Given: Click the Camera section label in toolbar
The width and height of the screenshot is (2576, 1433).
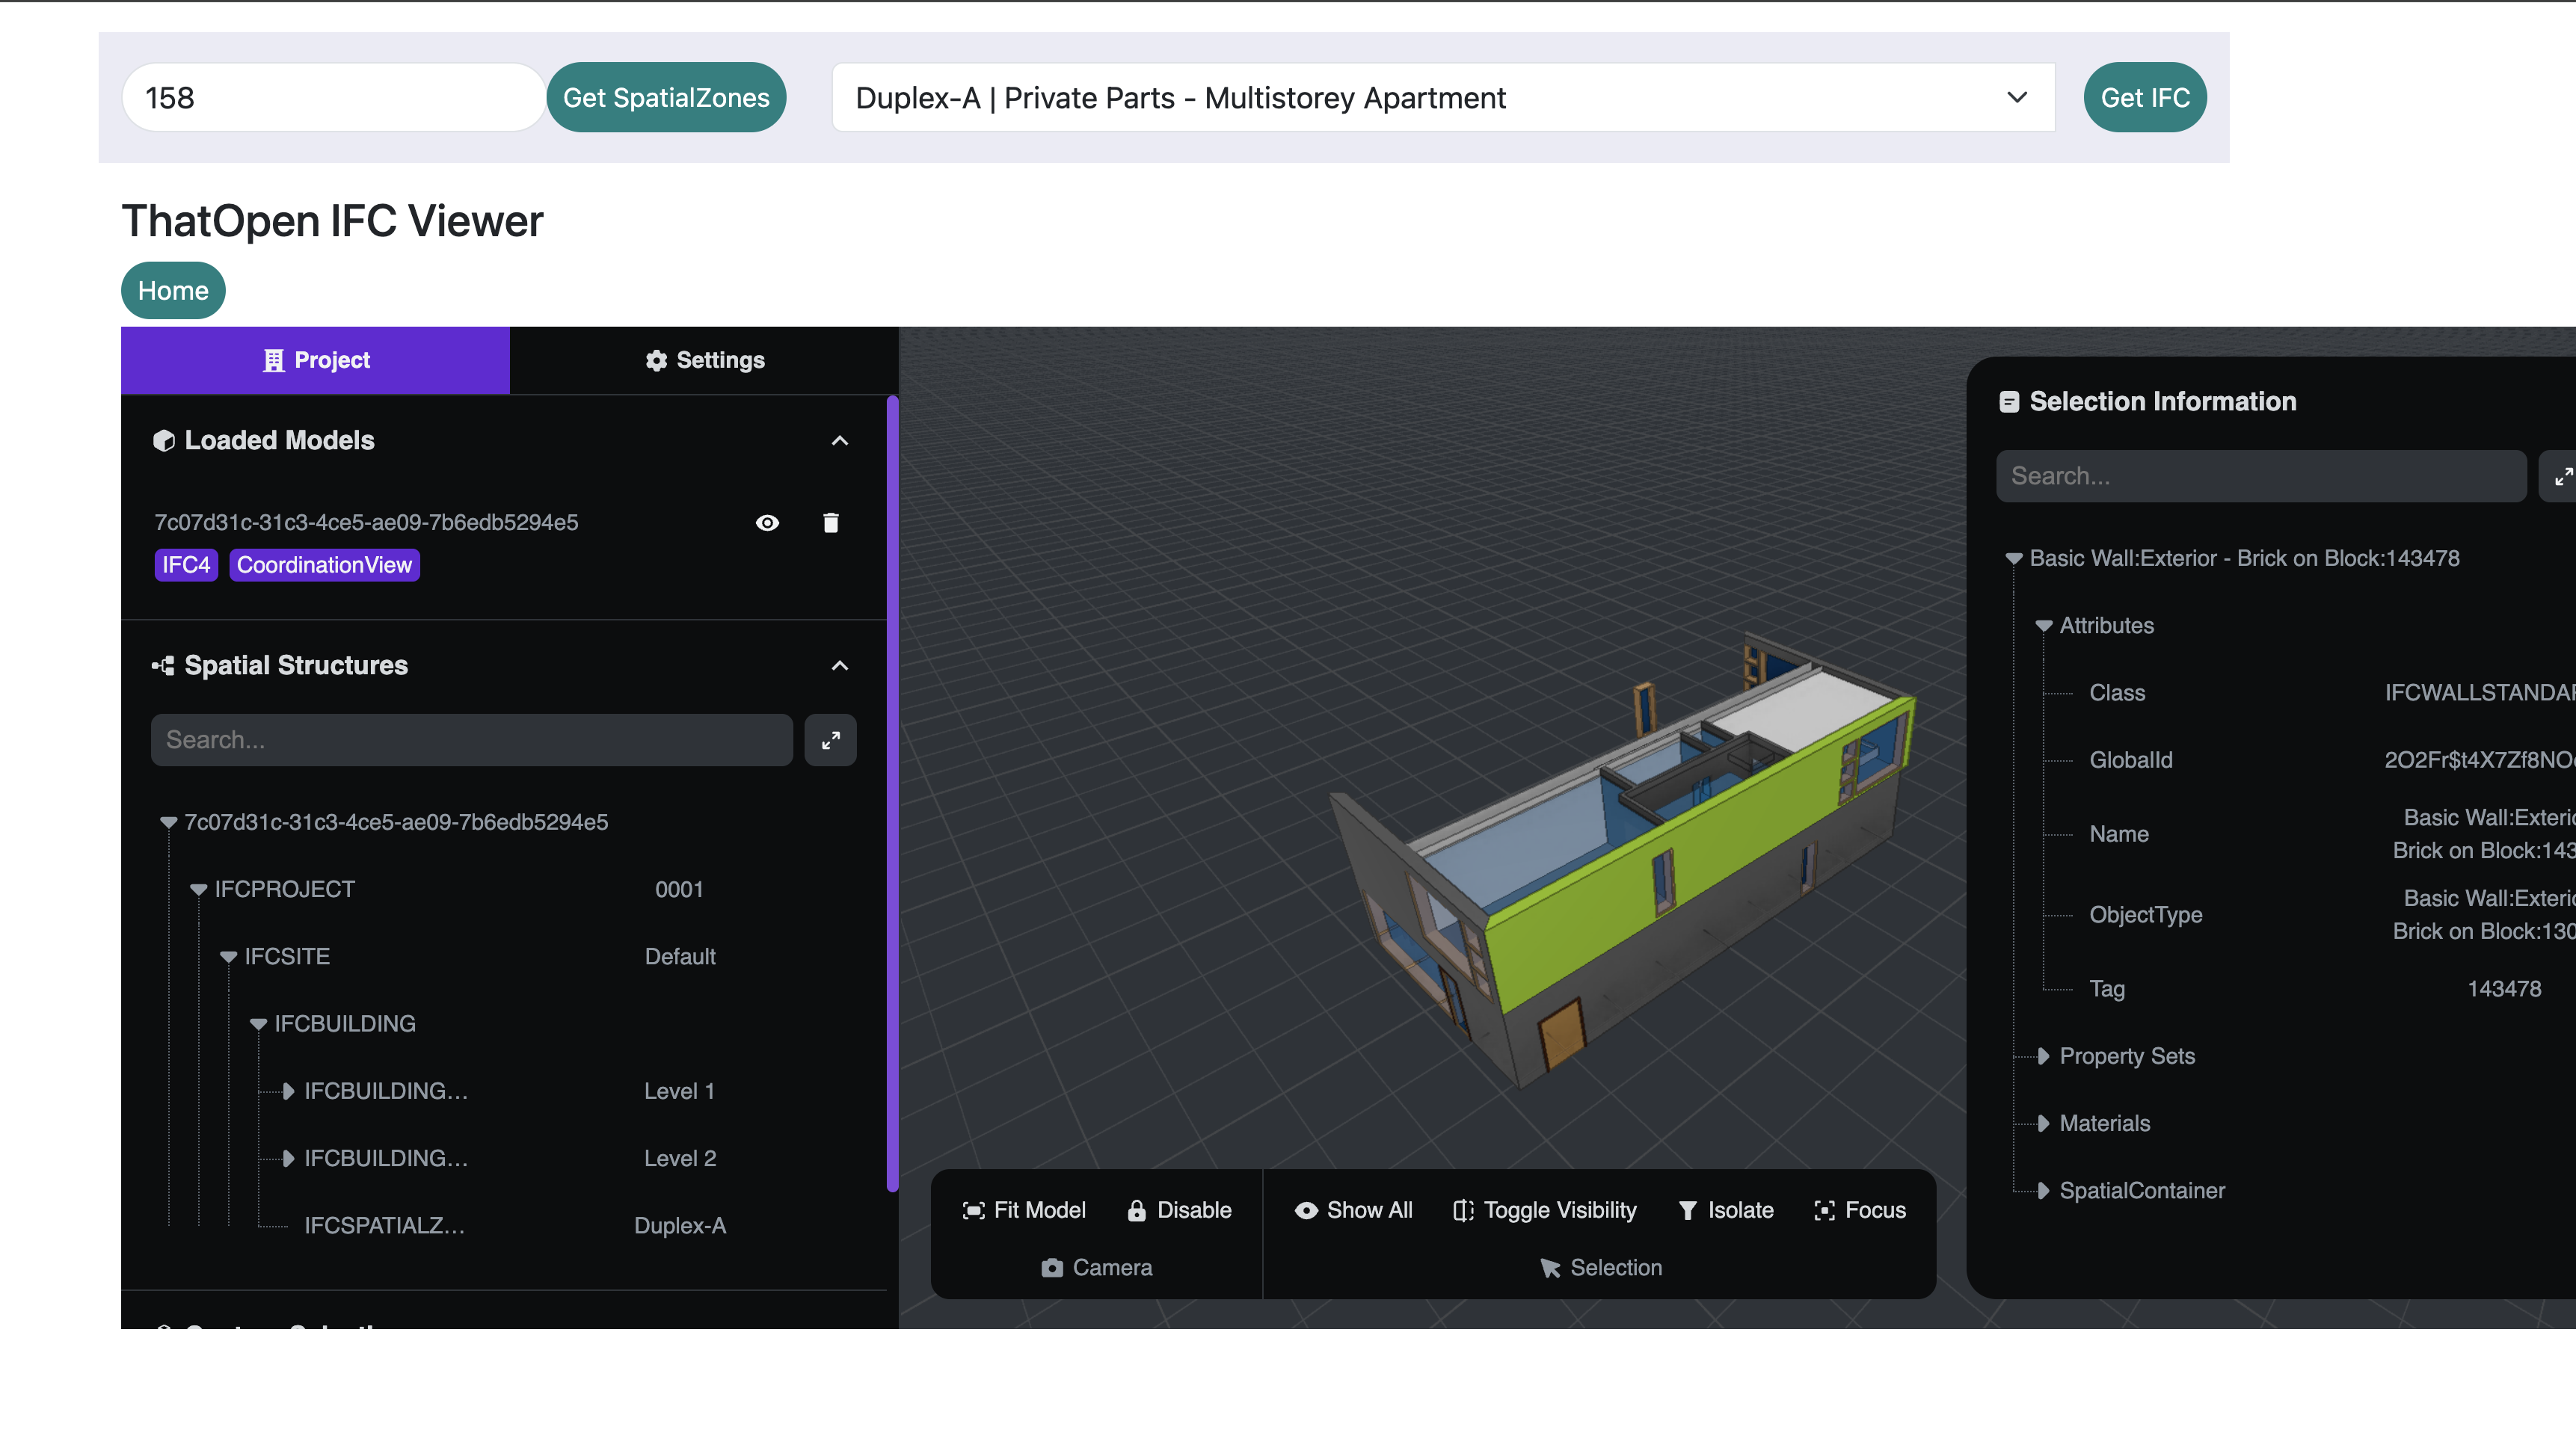Looking at the screenshot, I should (1096, 1268).
